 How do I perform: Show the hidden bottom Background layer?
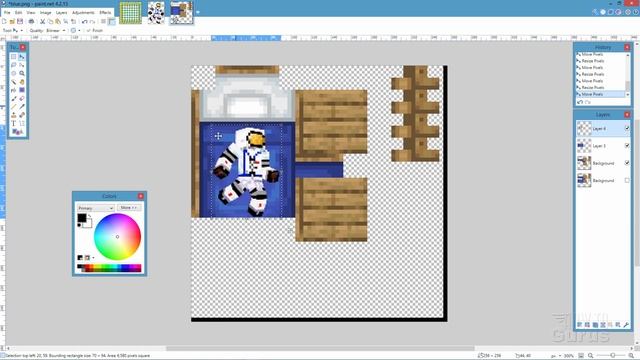pos(627,180)
